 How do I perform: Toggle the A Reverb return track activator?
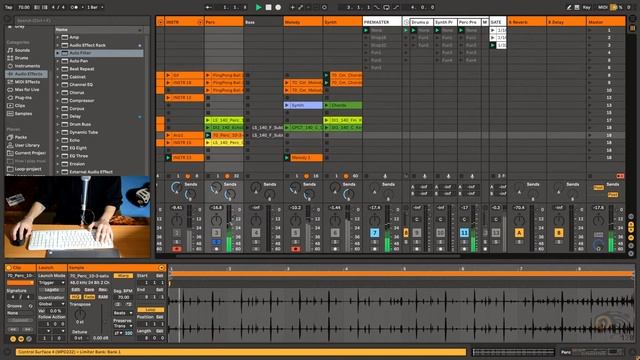pyautogui.click(x=519, y=233)
